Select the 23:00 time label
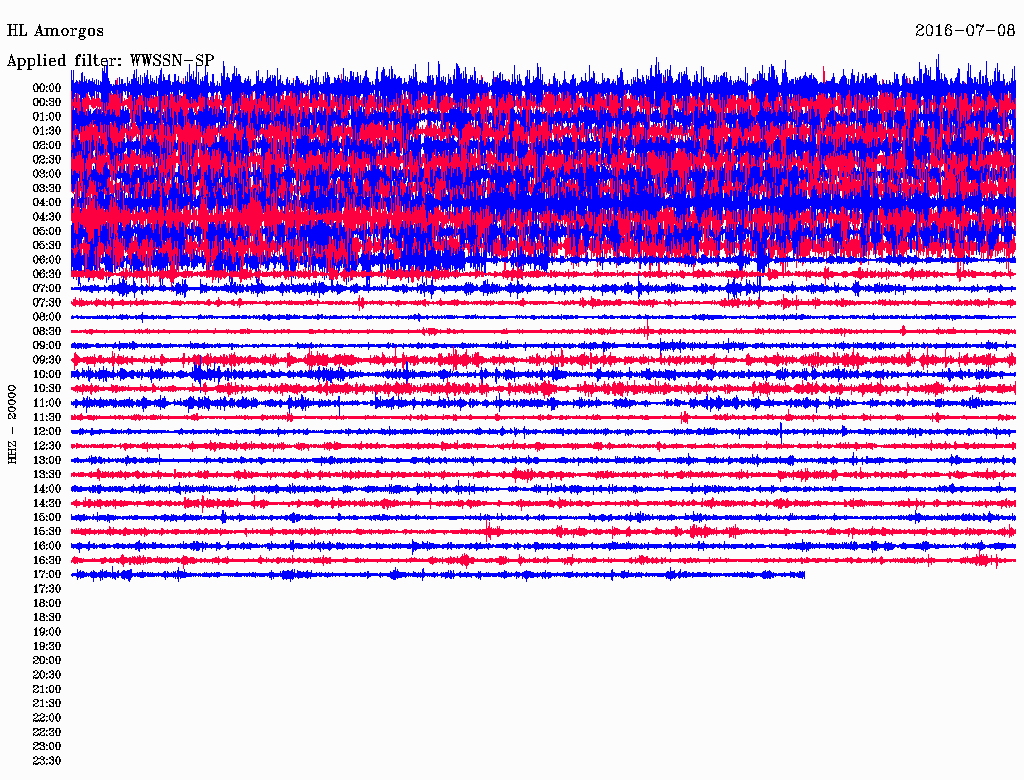The image size is (1024, 780). tap(47, 746)
